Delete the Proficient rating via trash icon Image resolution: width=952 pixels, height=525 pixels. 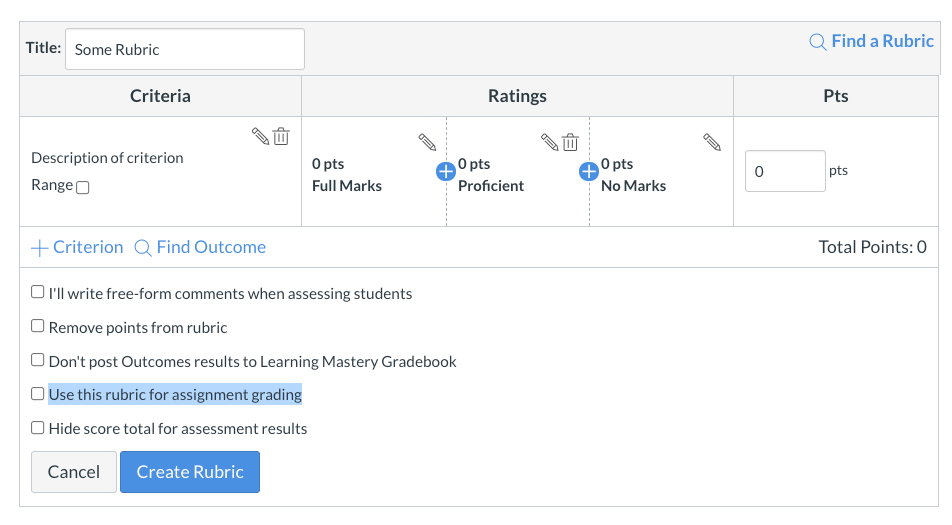coord(570,142)
